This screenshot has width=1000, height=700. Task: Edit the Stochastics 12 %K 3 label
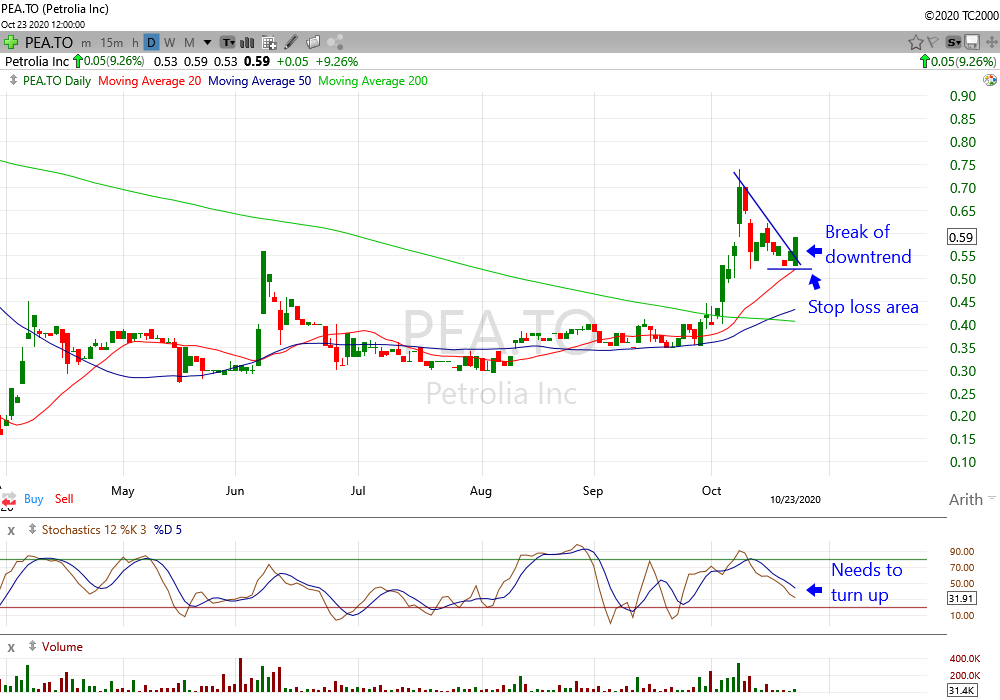point(94,530)
